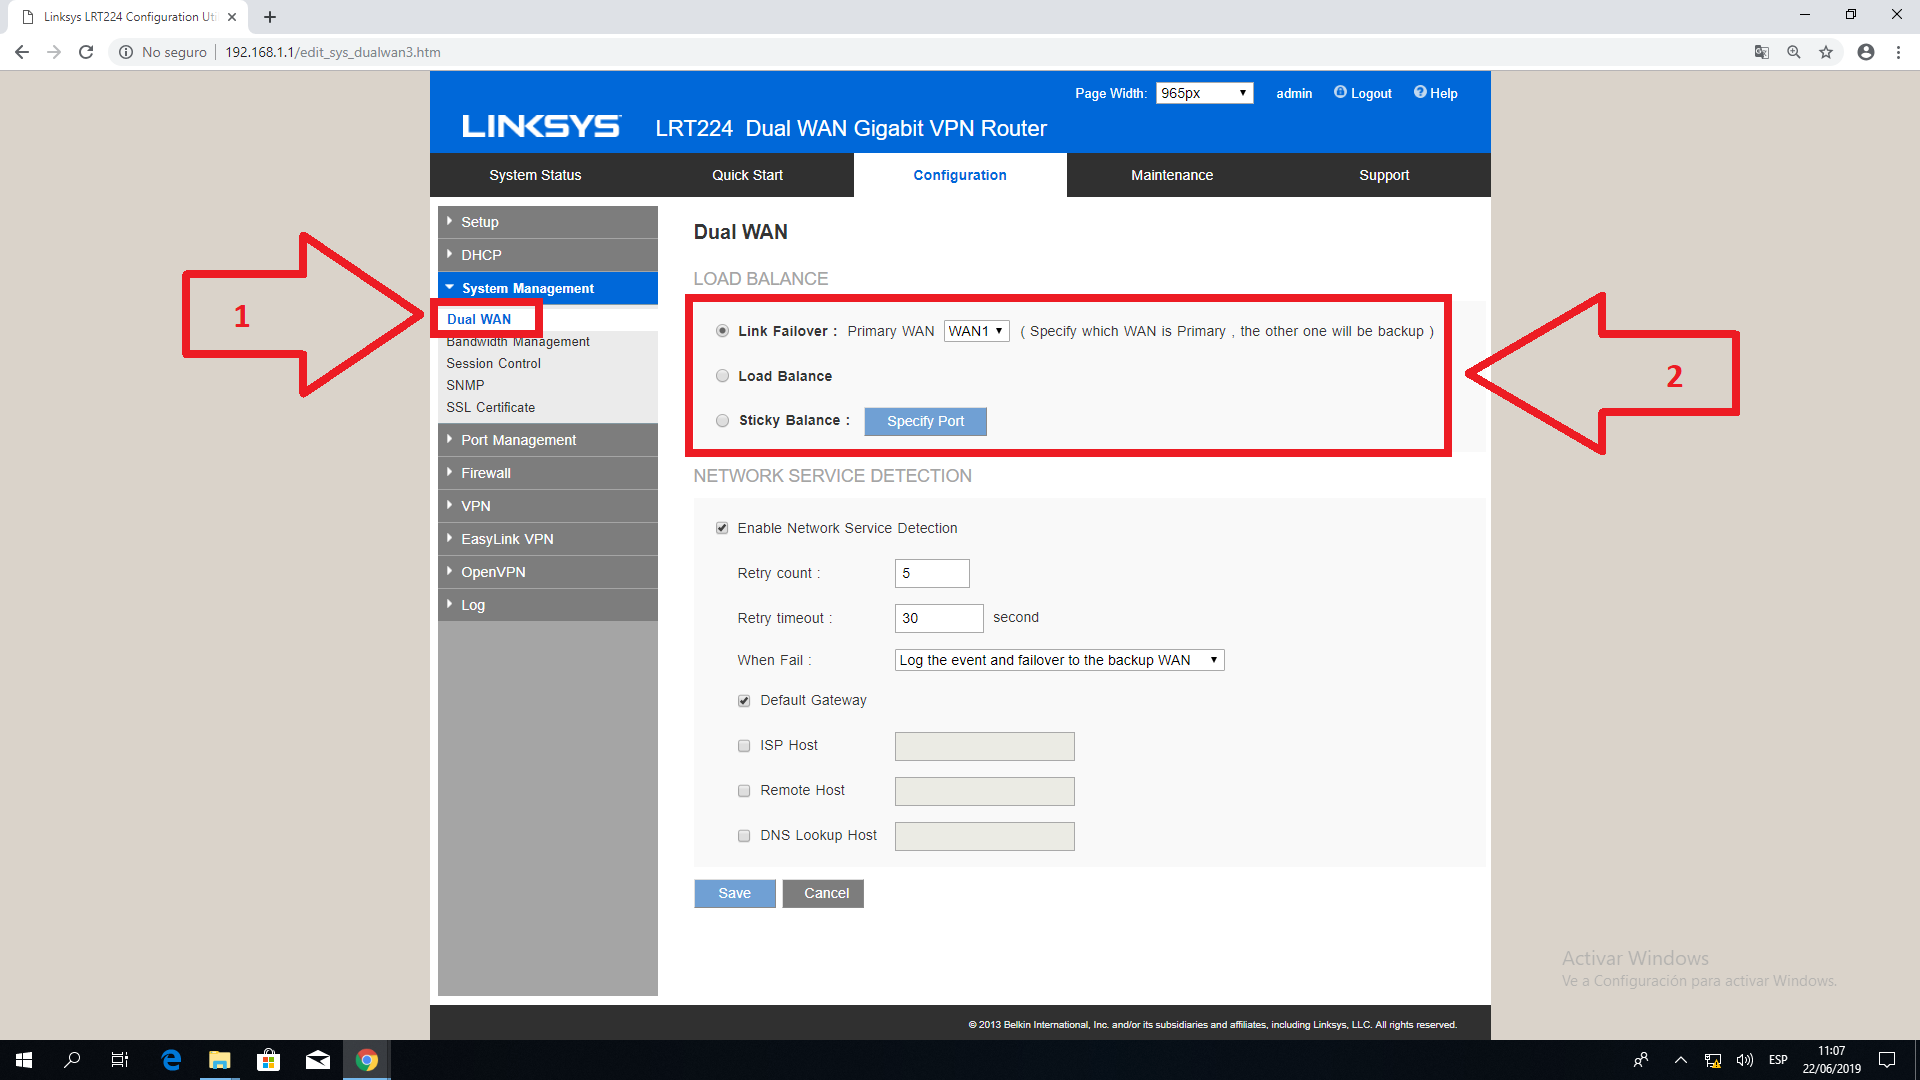Select Sticky Balance radio option
The width and height of the screenshot is (1920, 1080).
tap(722, 421)
